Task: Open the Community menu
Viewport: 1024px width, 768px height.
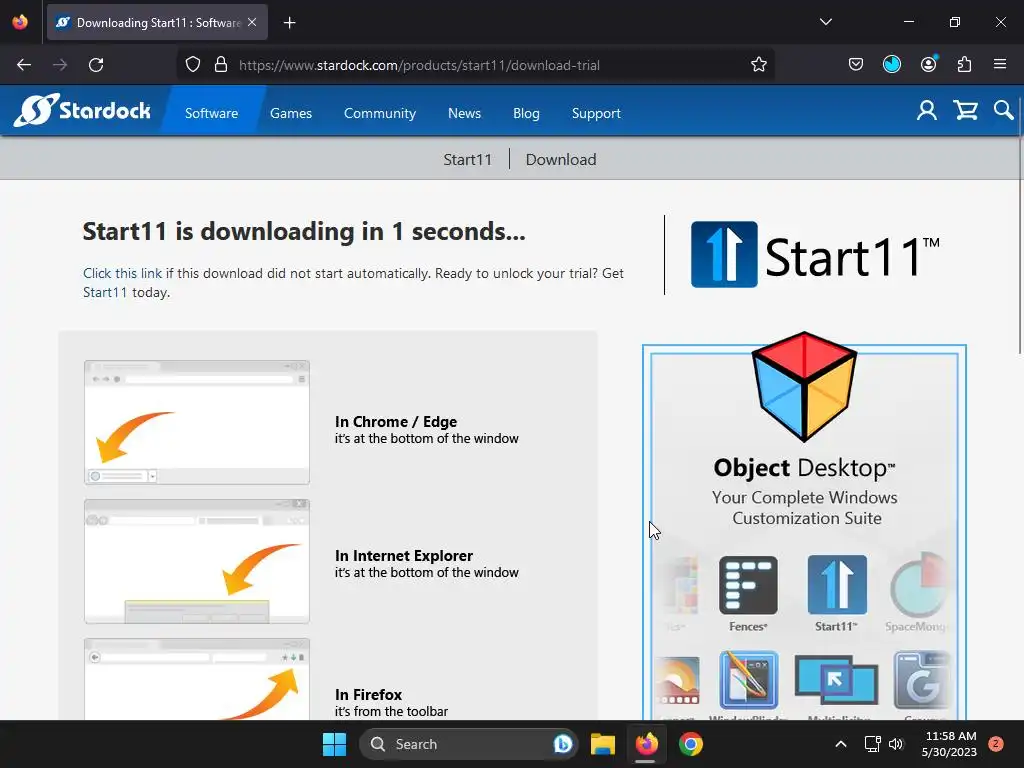Action: pos(379,113)
